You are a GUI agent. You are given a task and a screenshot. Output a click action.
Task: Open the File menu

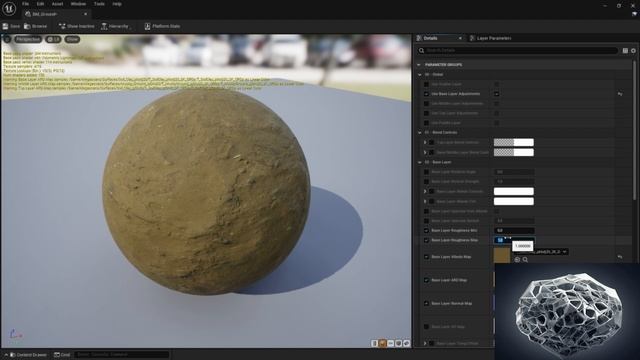coord(25,4)
